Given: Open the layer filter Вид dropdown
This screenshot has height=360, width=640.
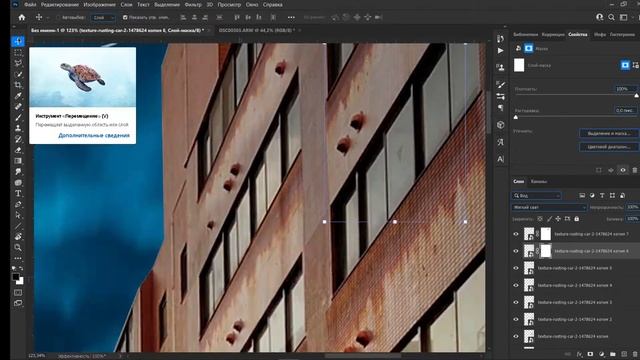Looking at the screenshot, I should pyautogui.click(x=536, y=196).
